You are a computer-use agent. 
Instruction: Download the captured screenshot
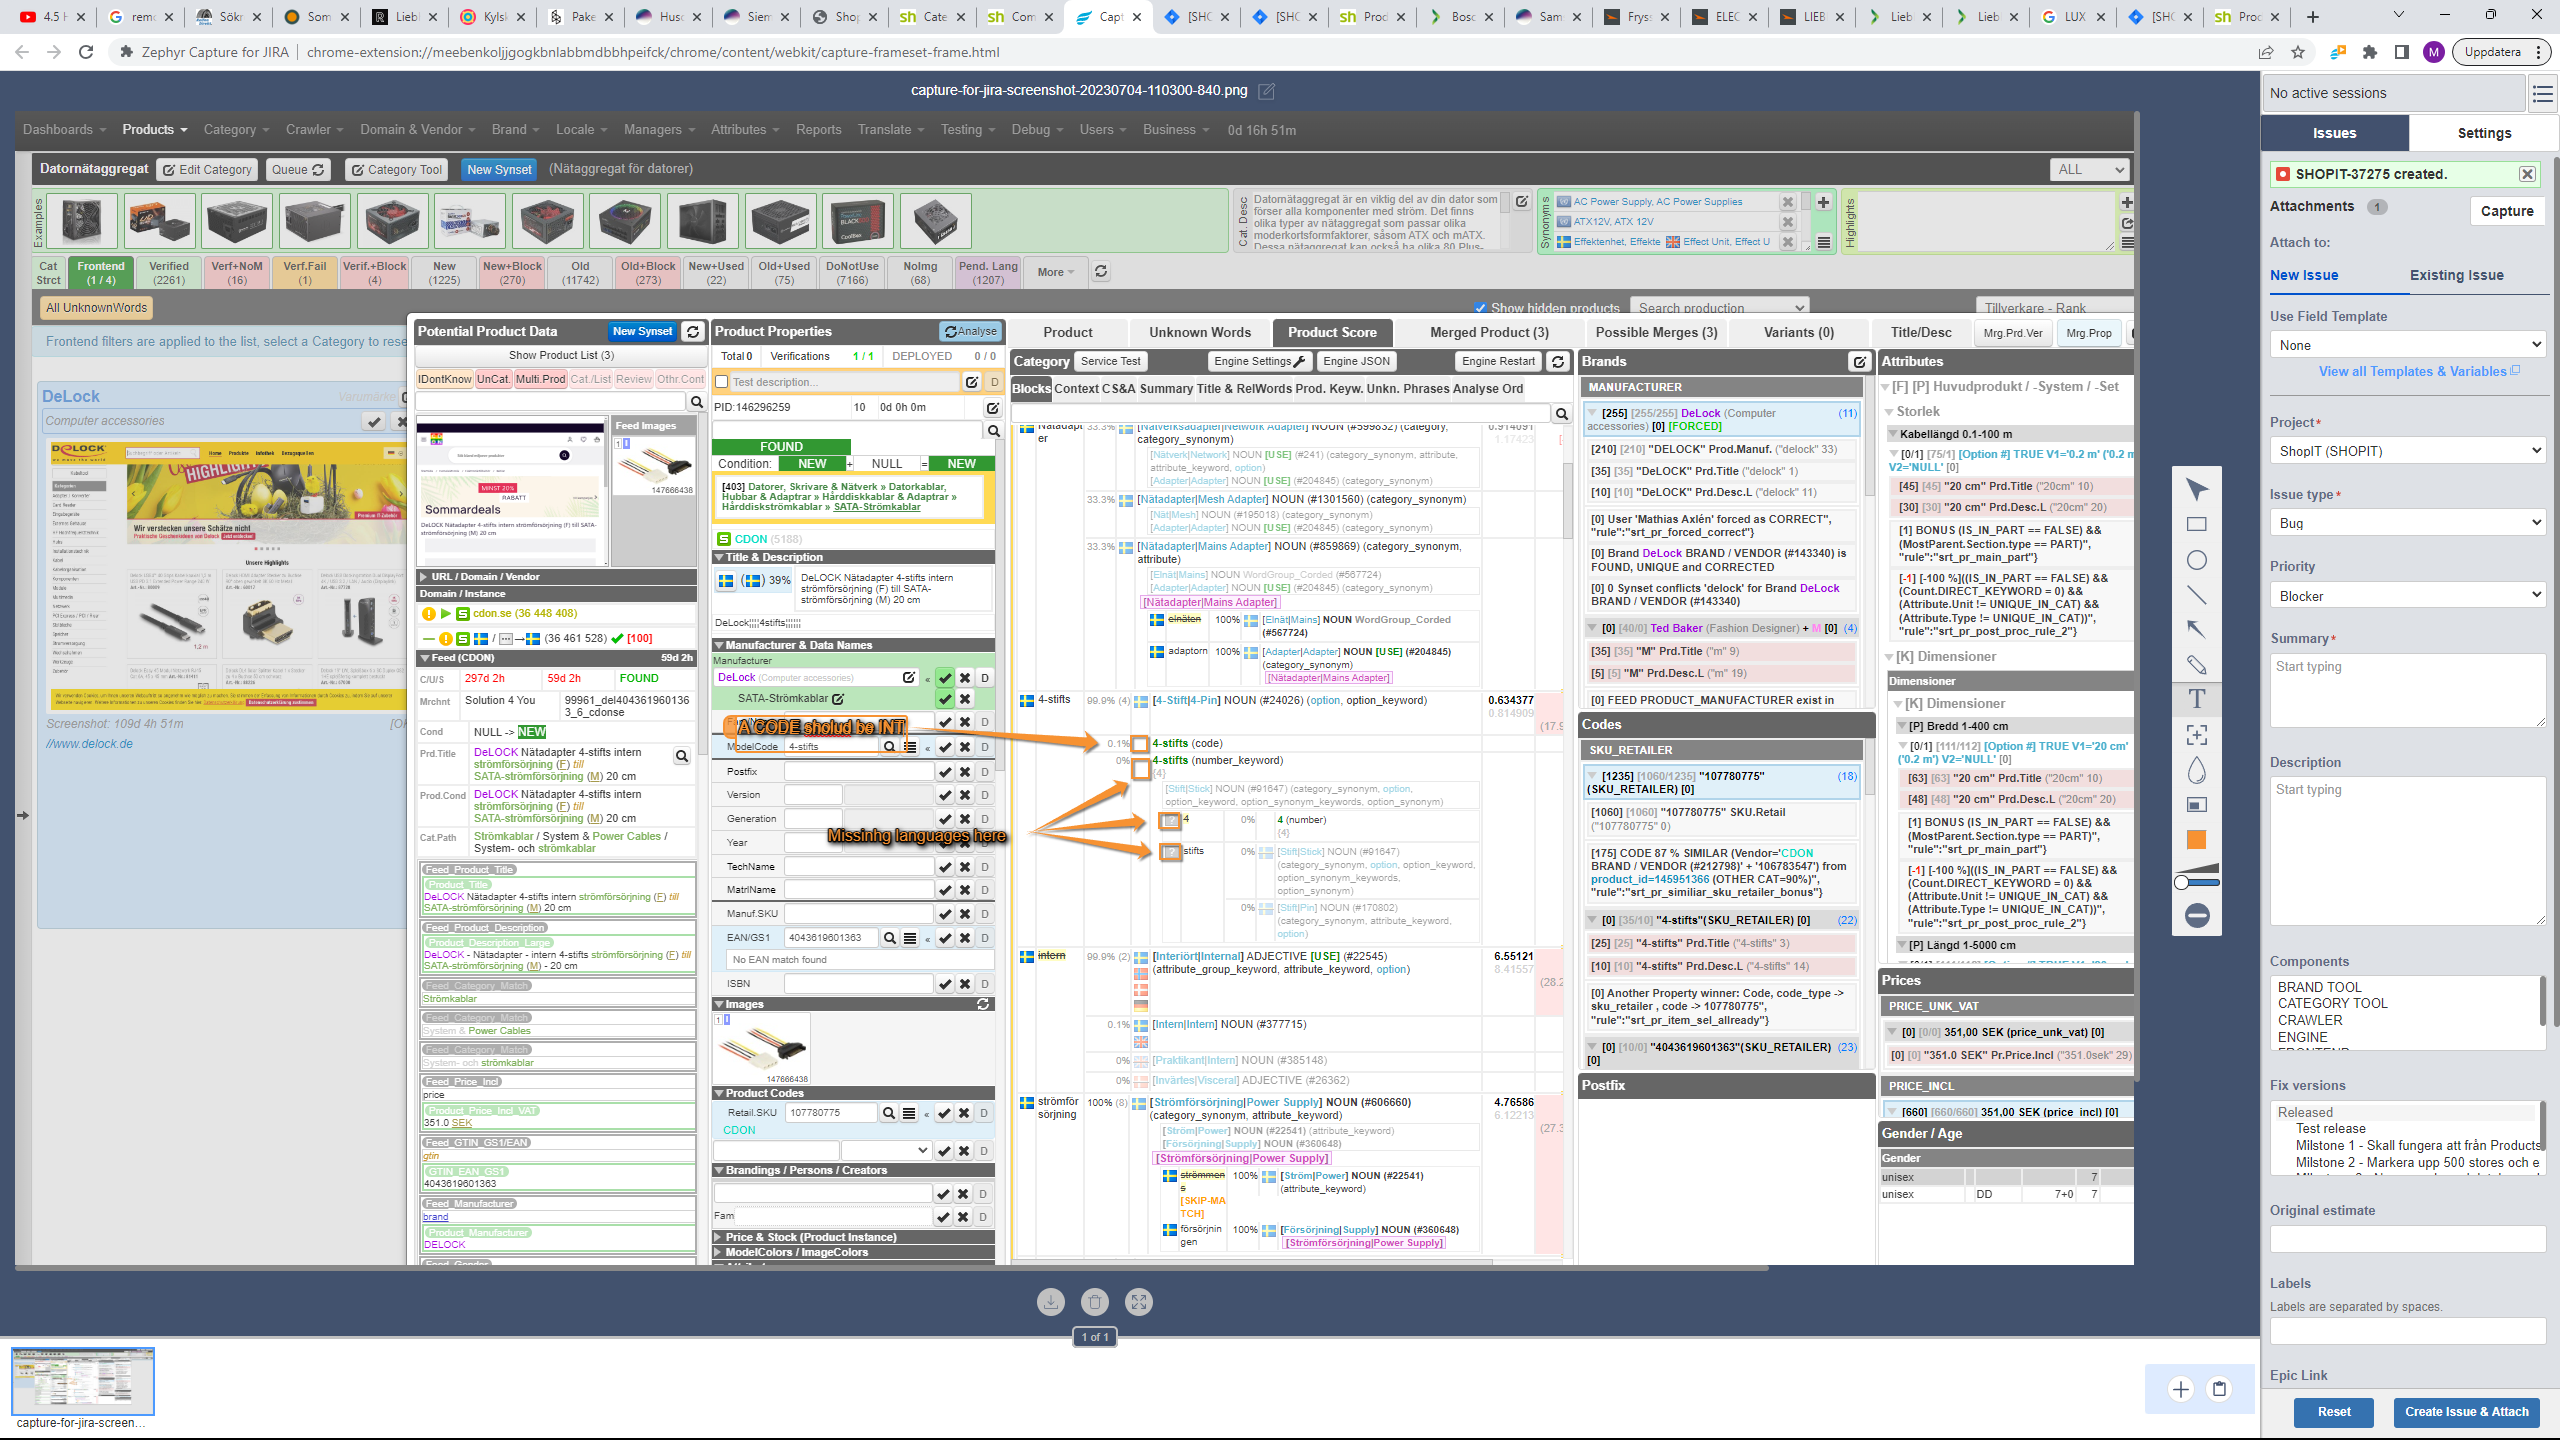click(1050, 1301)
